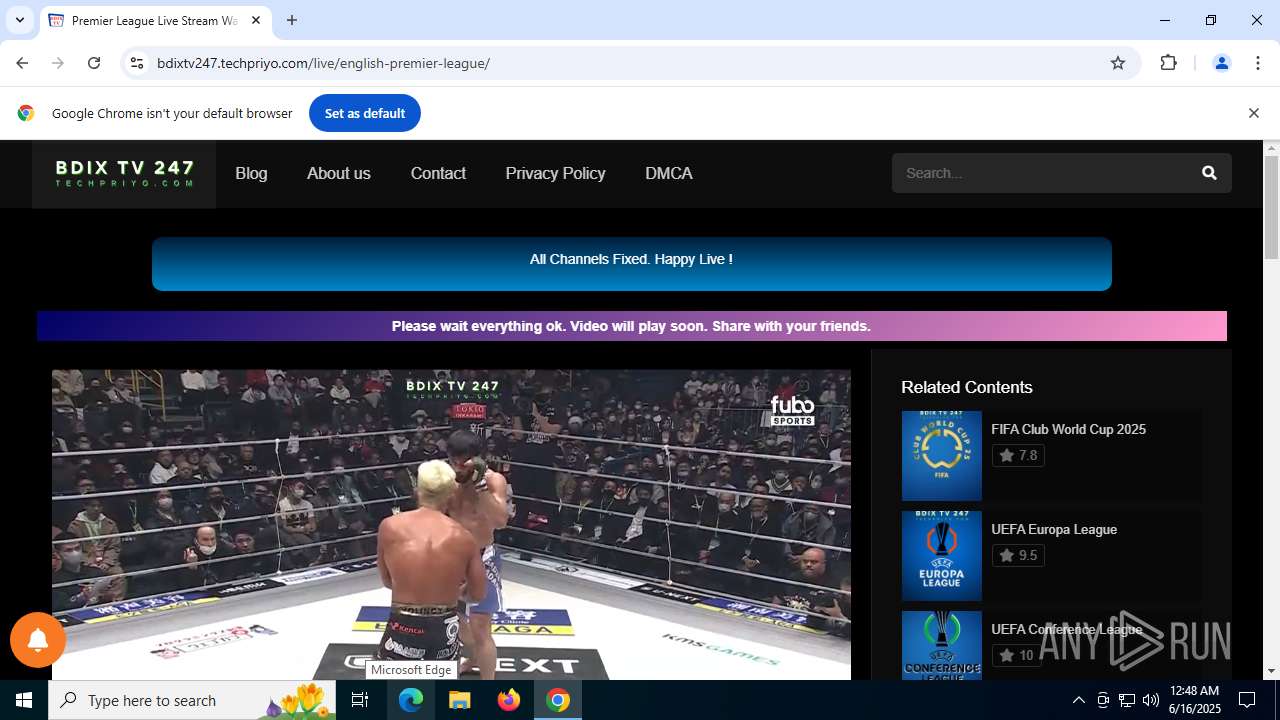The width and height of the screenshot is (1280, 720).
Task: Open the UEFA Europa League link
Action: point(1054,529)
